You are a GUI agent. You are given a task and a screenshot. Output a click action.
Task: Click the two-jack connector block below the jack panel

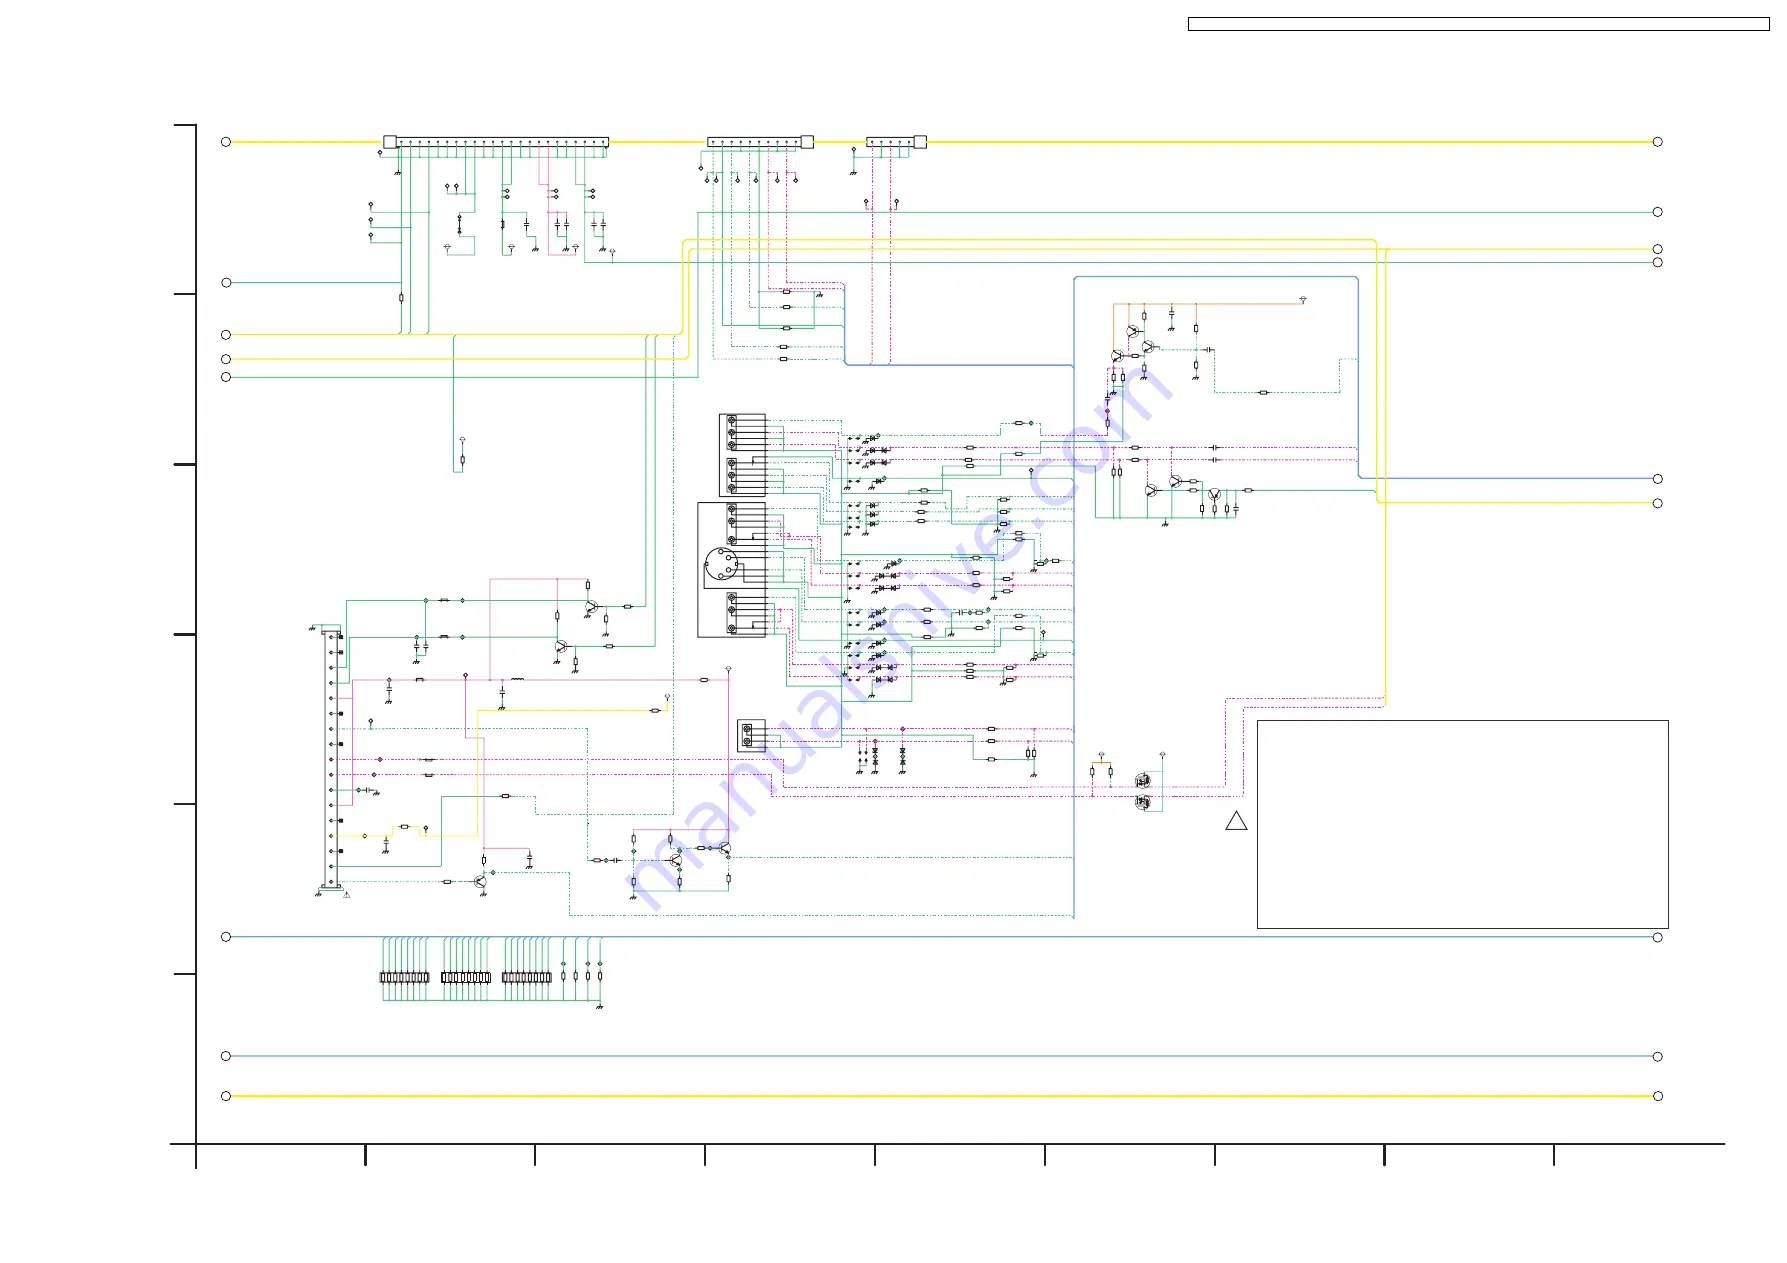pos(752,736)
